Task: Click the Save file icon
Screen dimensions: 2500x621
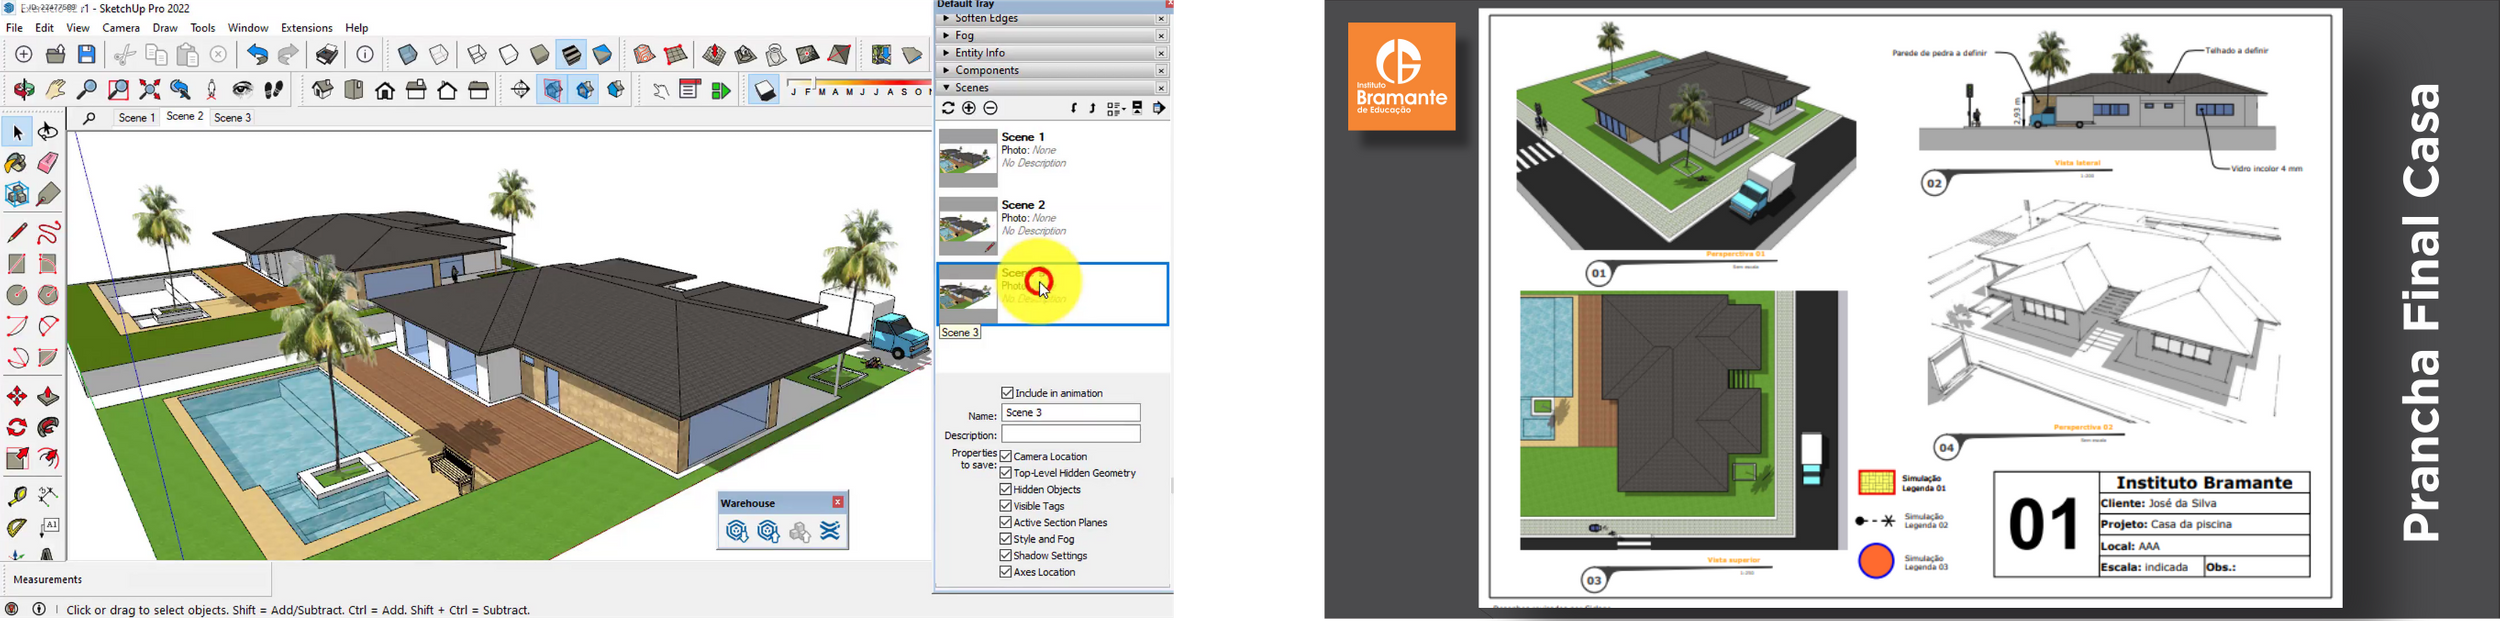Action: [87, 55]
